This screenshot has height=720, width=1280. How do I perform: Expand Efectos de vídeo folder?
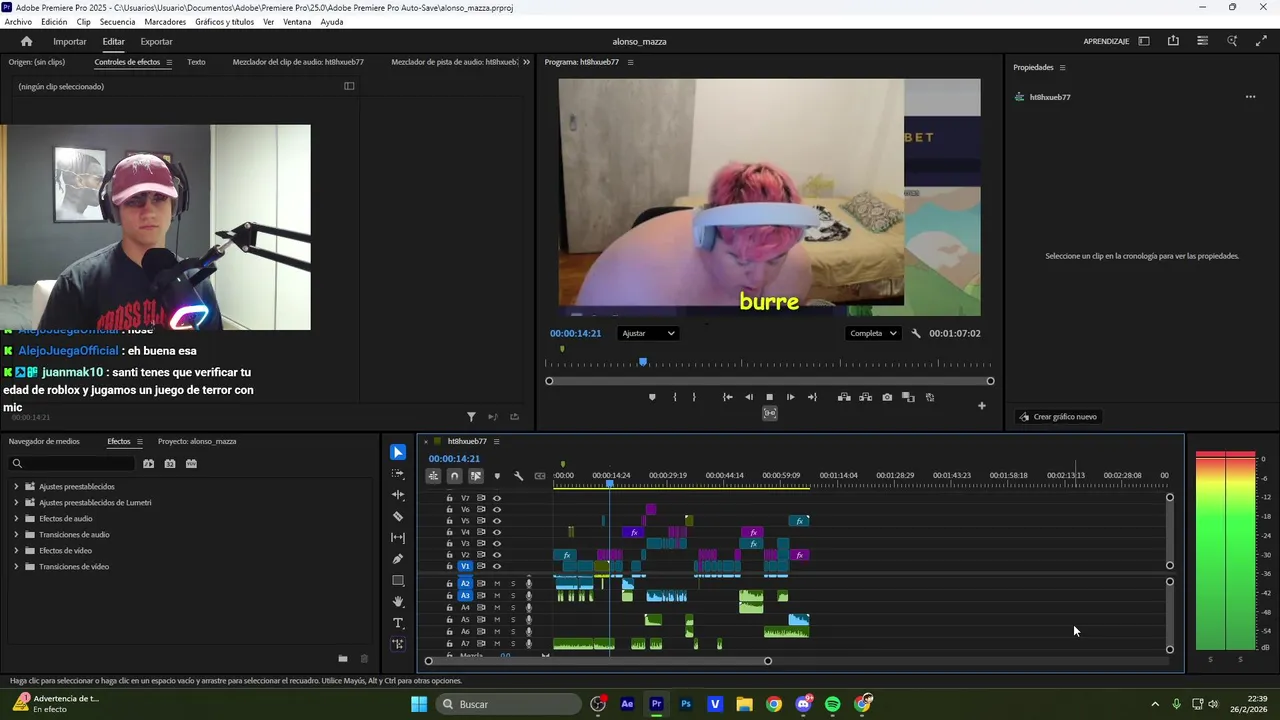(16, 551)
